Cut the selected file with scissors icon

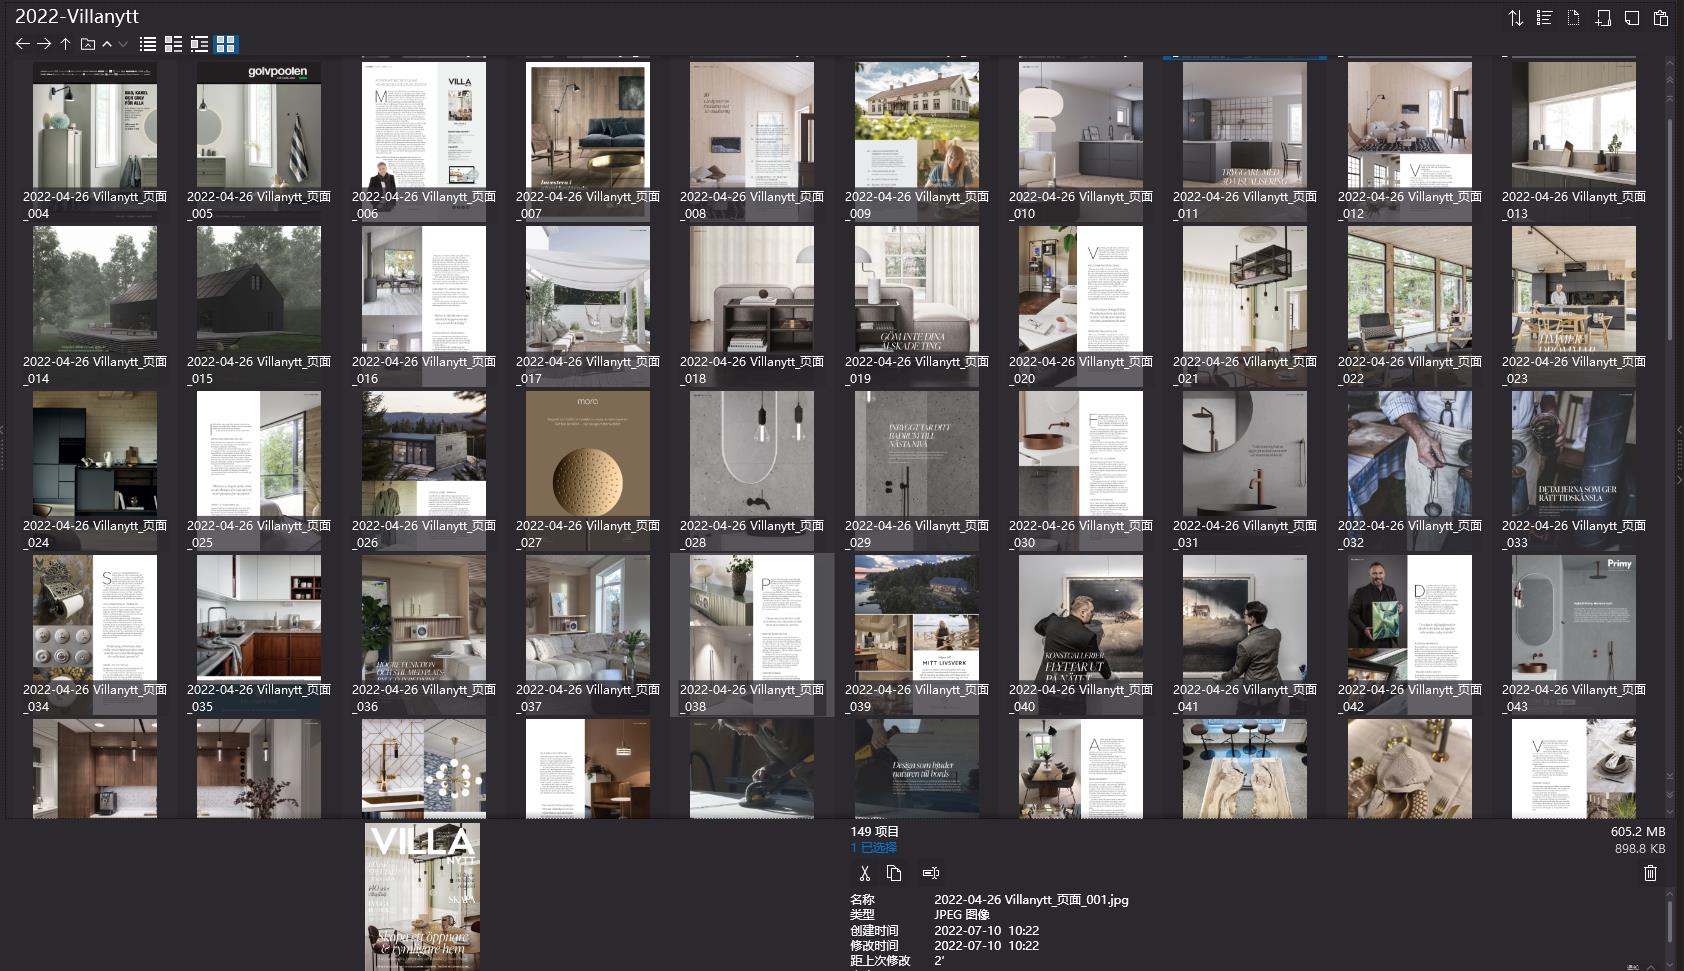[x=864, y=873]
